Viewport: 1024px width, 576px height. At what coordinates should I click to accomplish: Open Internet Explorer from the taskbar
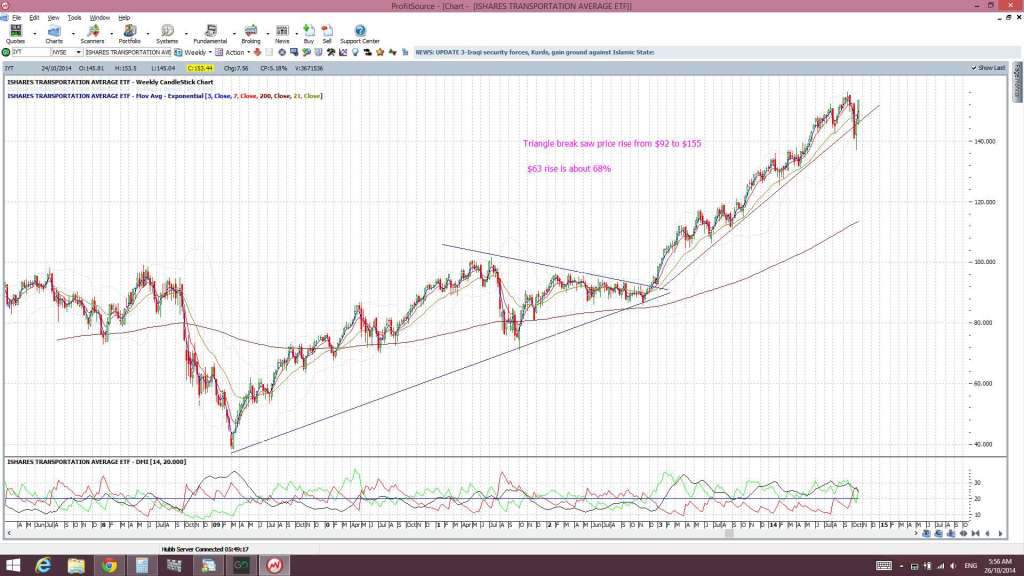(x=43, y=566)
